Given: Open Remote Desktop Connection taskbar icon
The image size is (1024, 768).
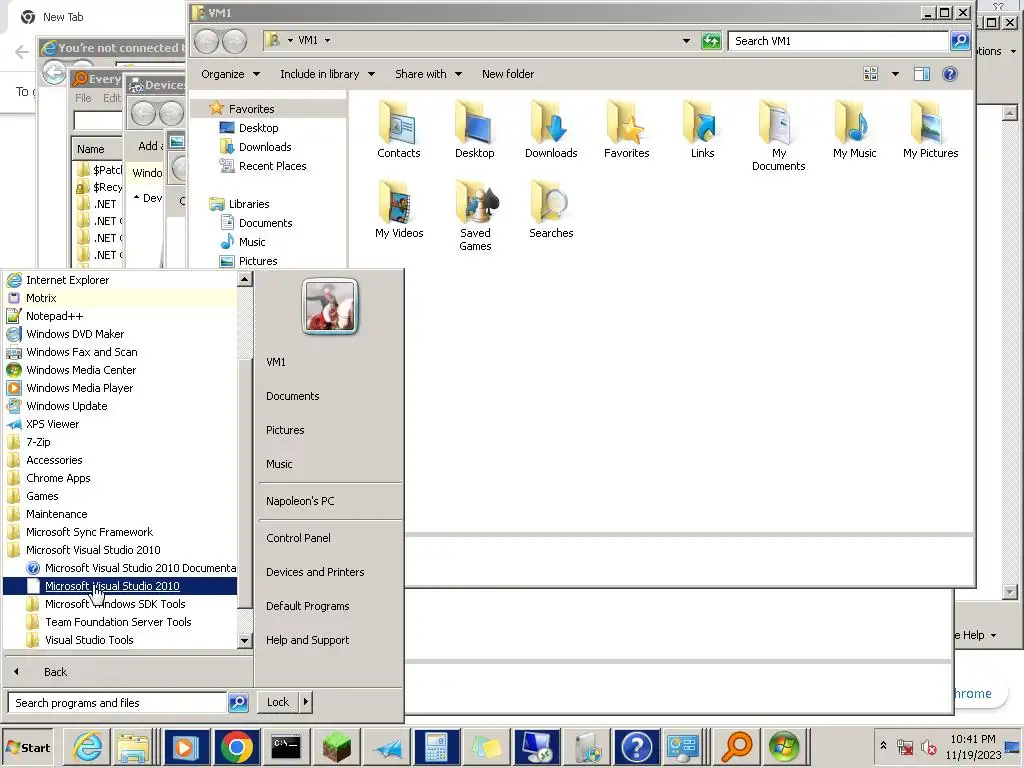Looking at the screenshot, I should click(536, 747).
